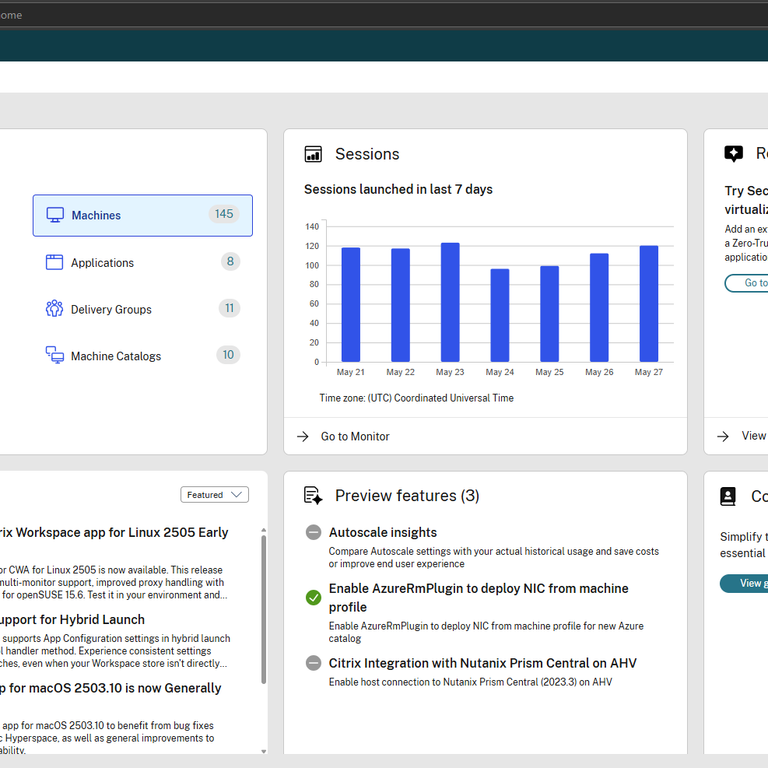Viewport: 768px width, 768px height.
Task: Click the Preview features (3) heading
Action: (x=407, y=496)
